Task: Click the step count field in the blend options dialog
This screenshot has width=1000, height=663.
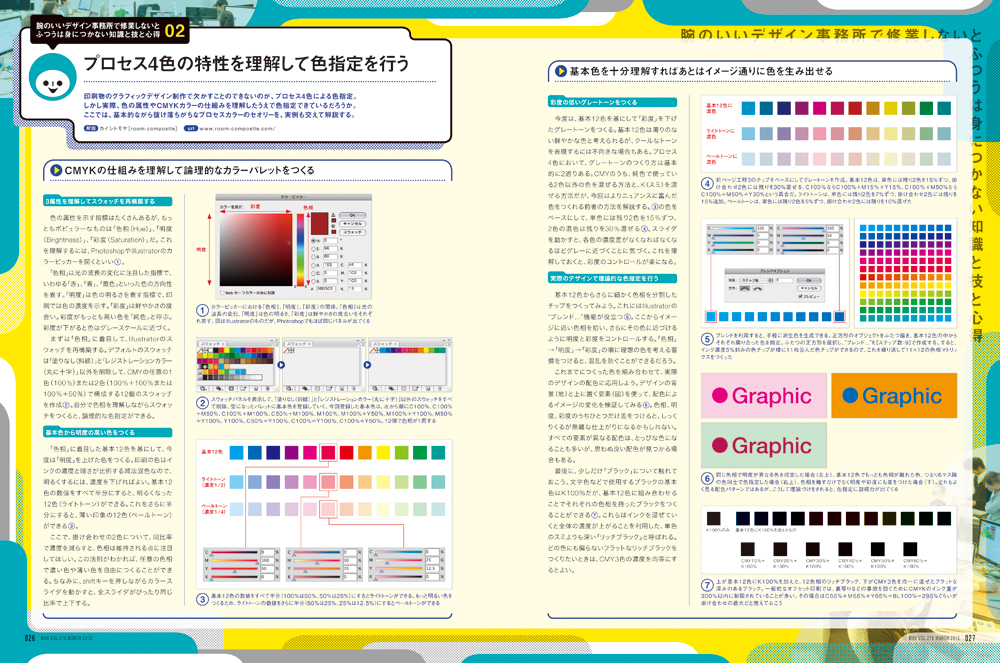Action: click(x=784, y=280)
